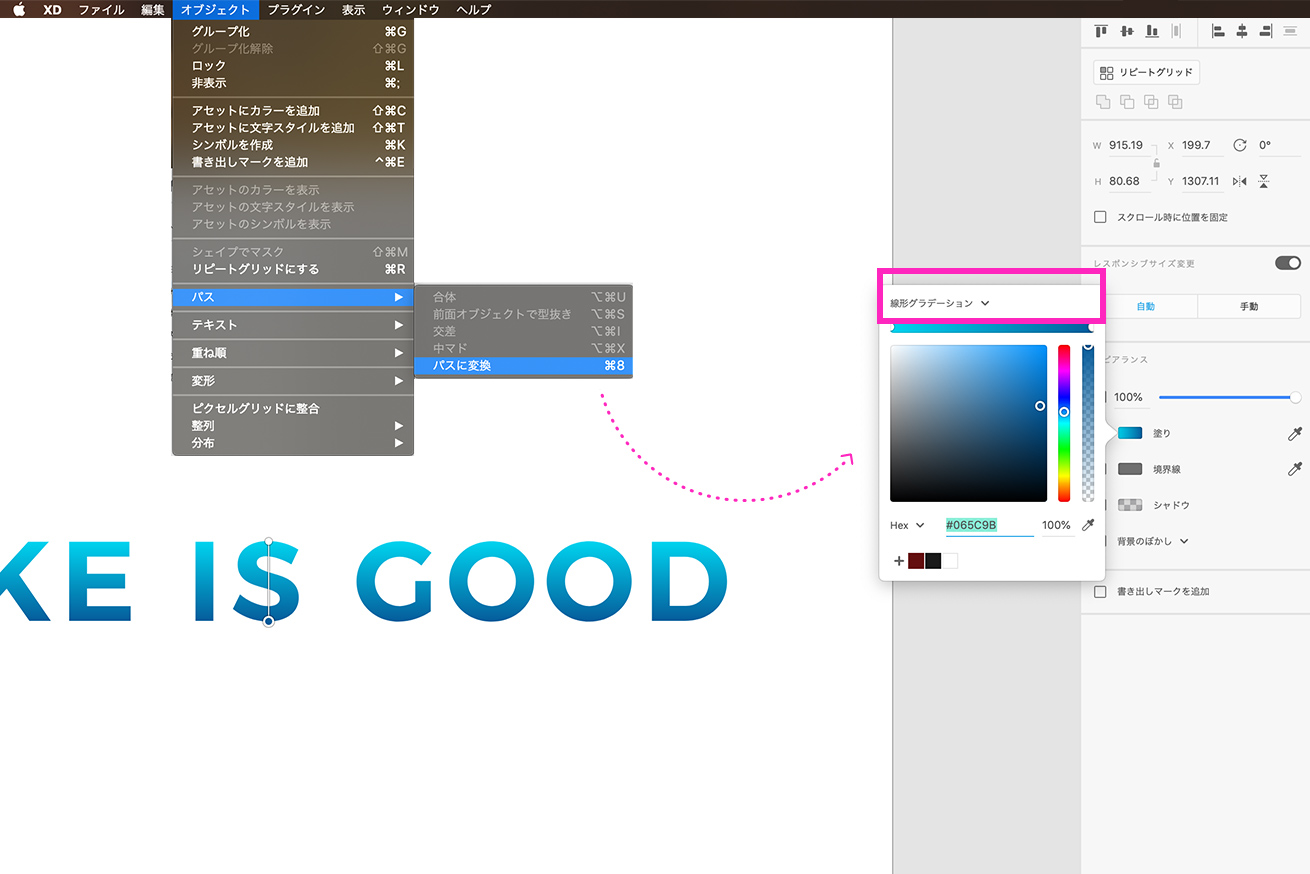Click the boolean Subtract icon
The width and height of the screenshot is (1310, 874).
coord(1127,102)
